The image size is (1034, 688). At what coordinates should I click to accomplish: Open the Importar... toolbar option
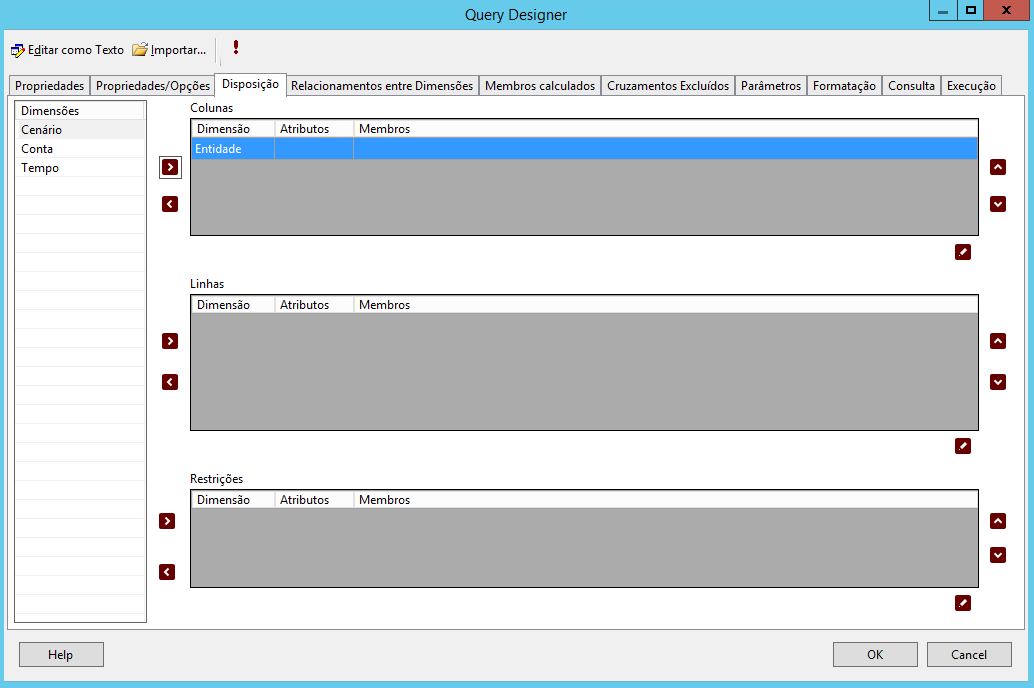click(169, 50)
